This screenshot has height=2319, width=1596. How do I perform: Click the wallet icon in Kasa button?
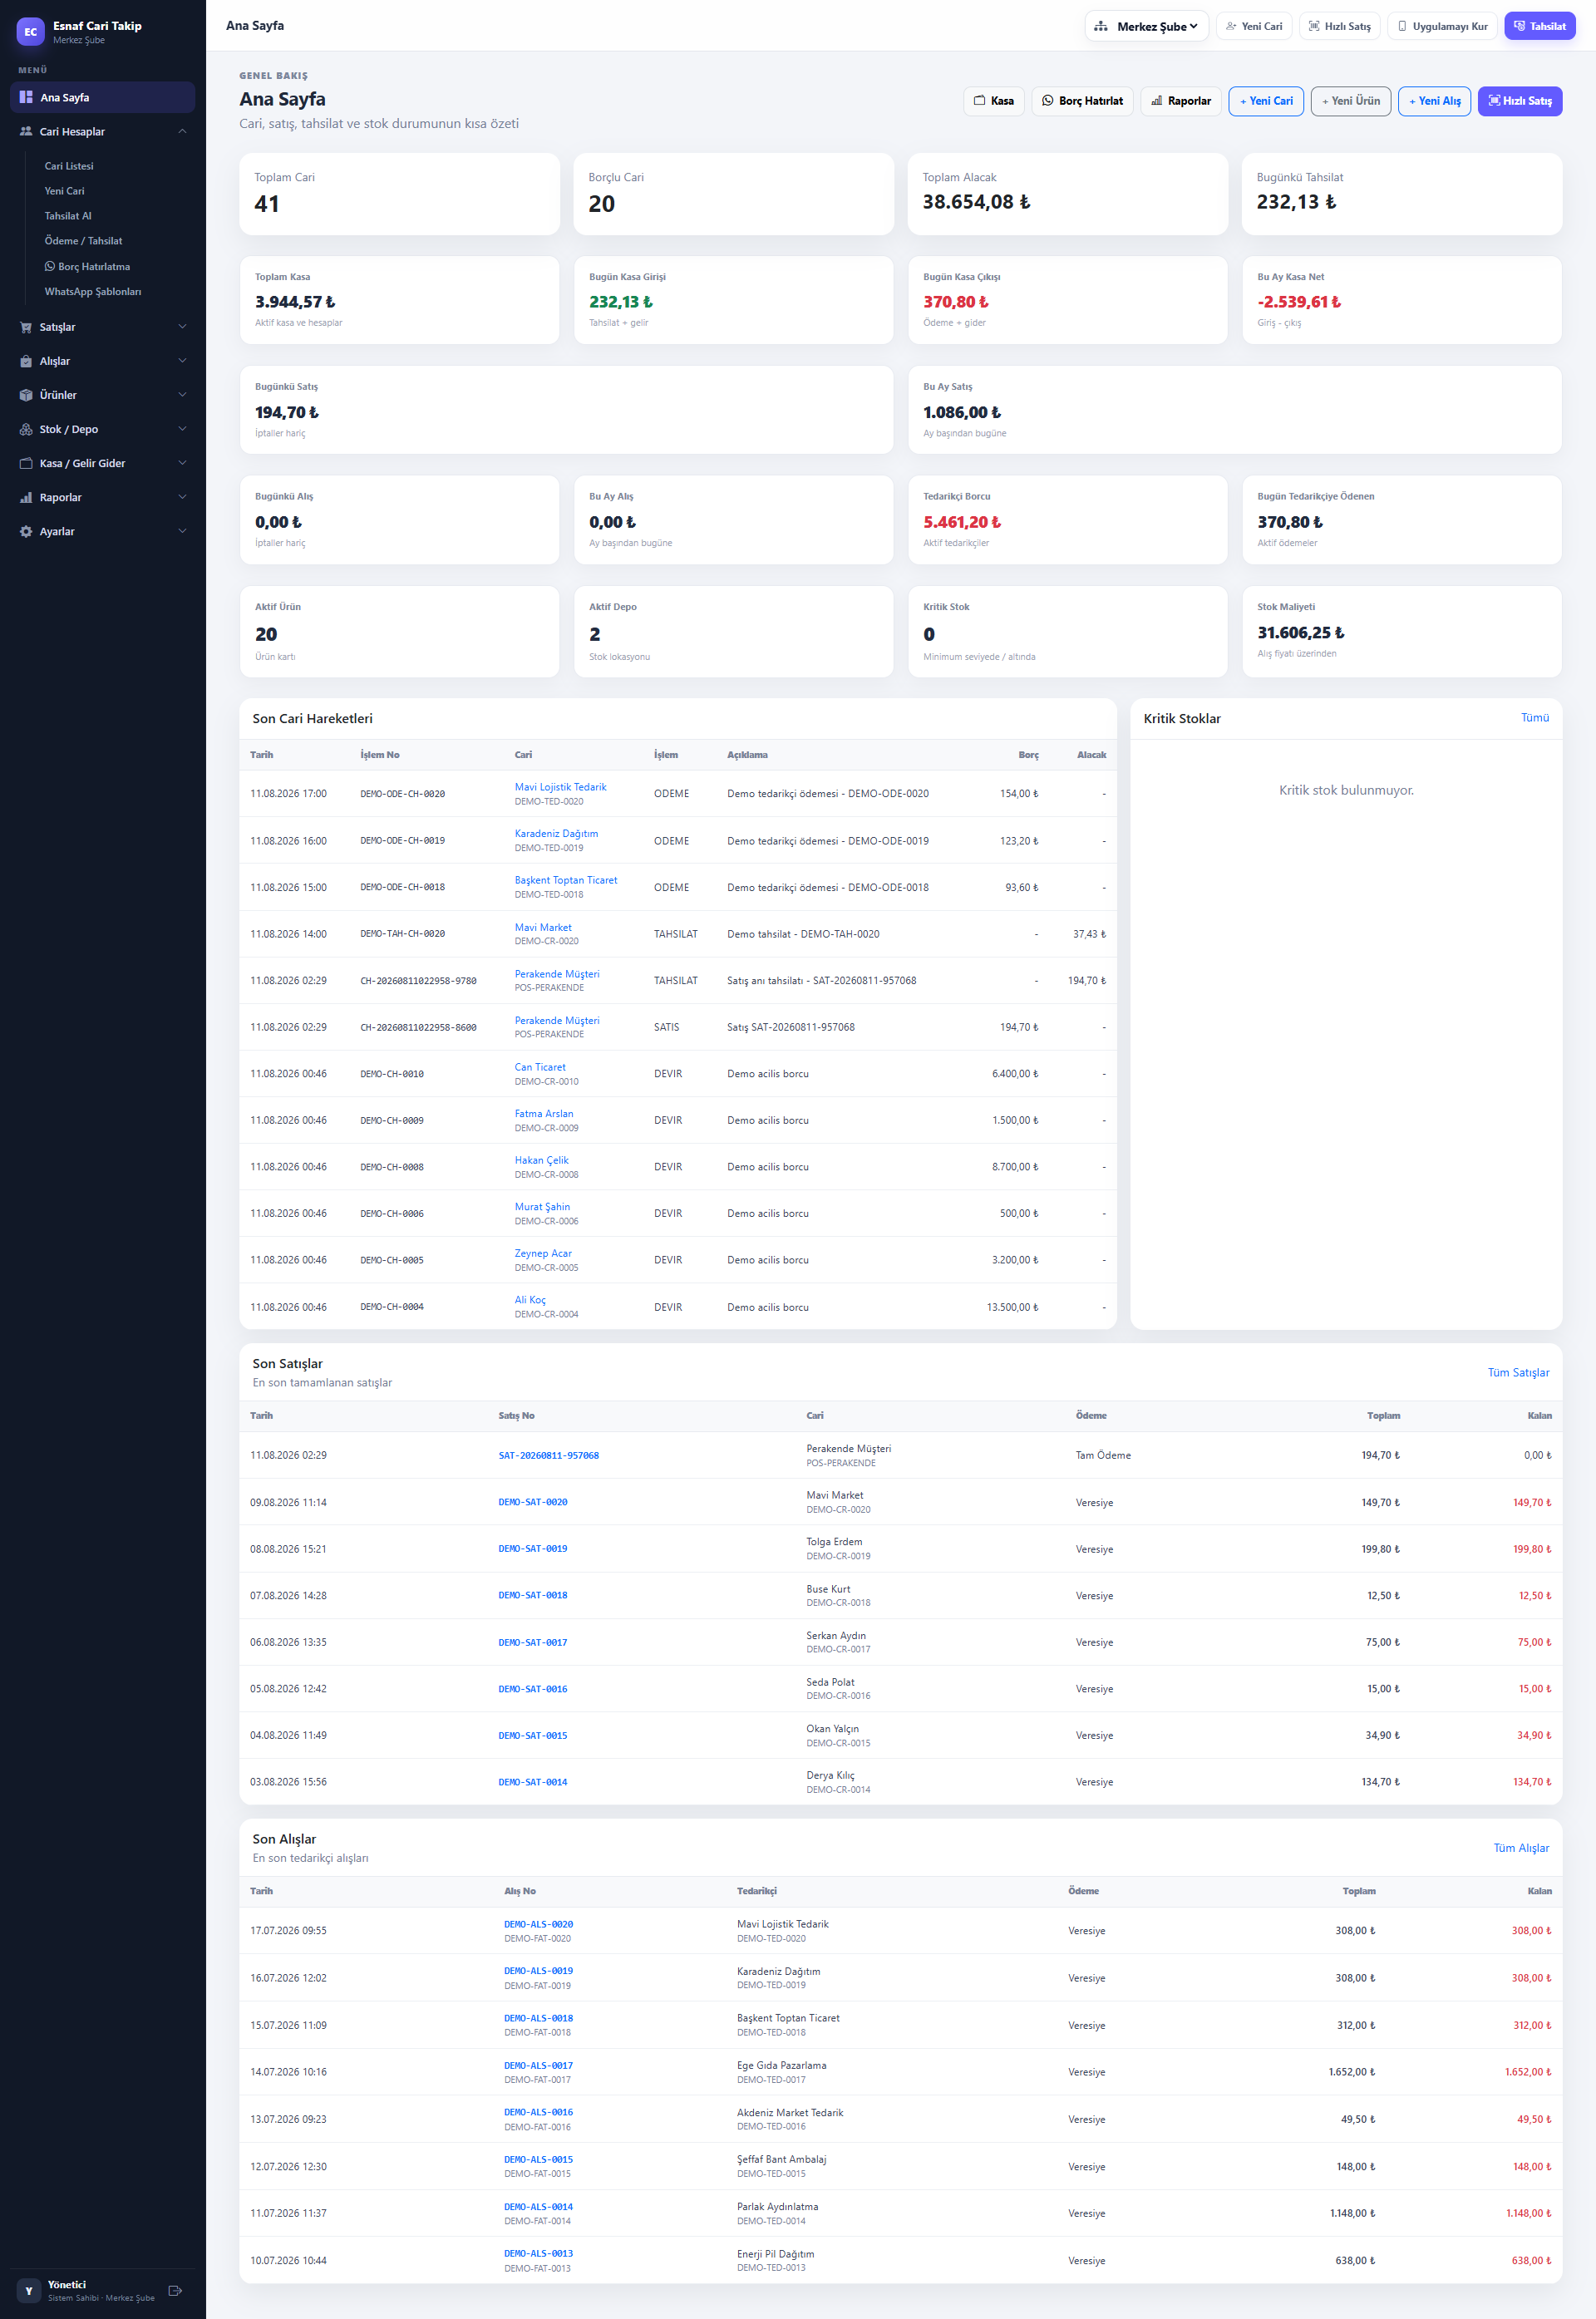[x=980, y=101]
